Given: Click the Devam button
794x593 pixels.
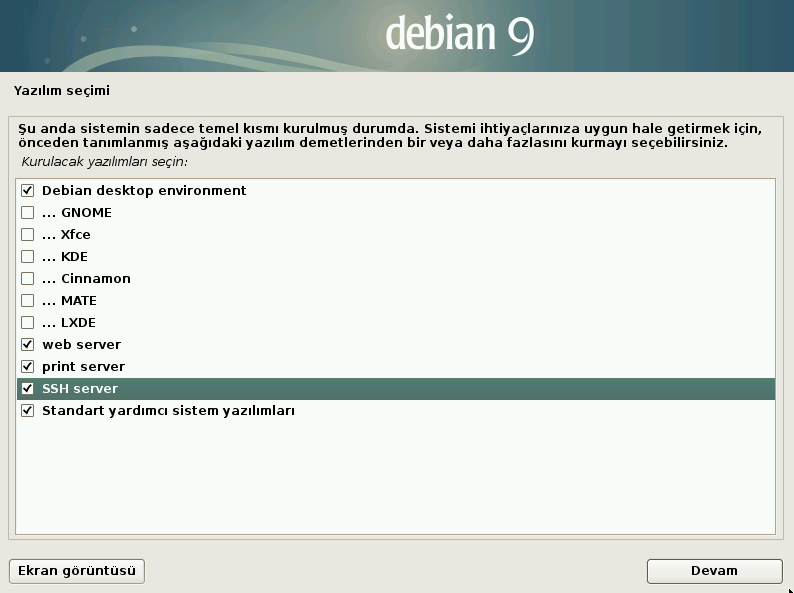Looking at the screenshot, I should pyautogui.click(x=714, y=571).
